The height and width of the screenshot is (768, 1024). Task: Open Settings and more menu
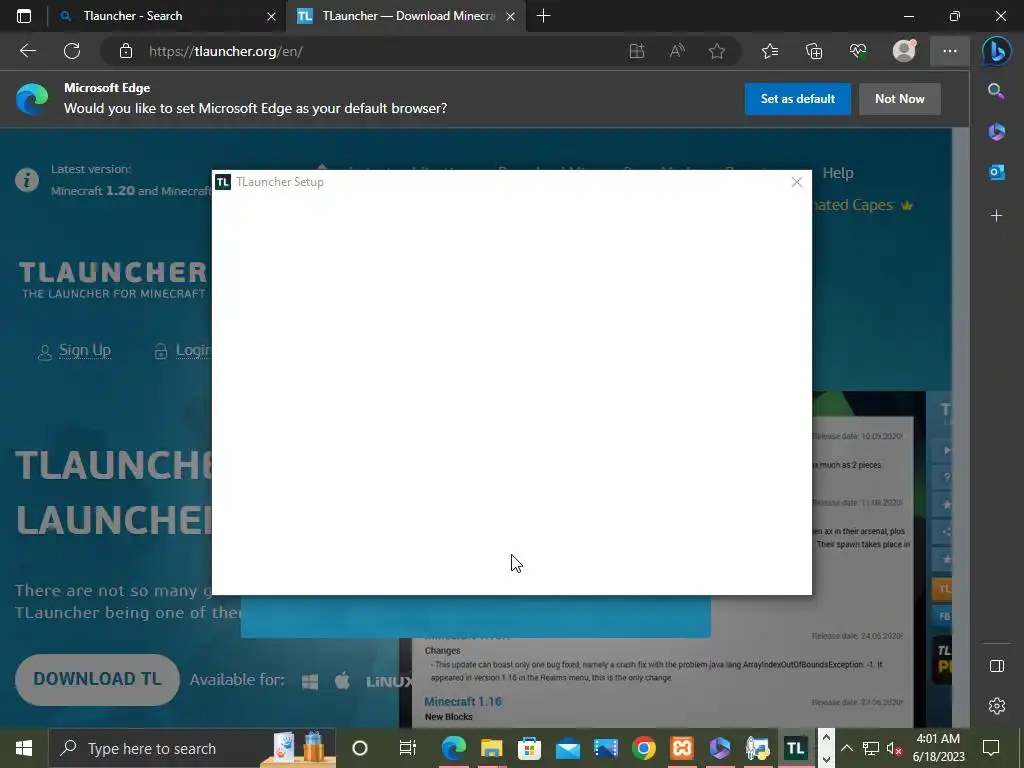click(950, 51)
